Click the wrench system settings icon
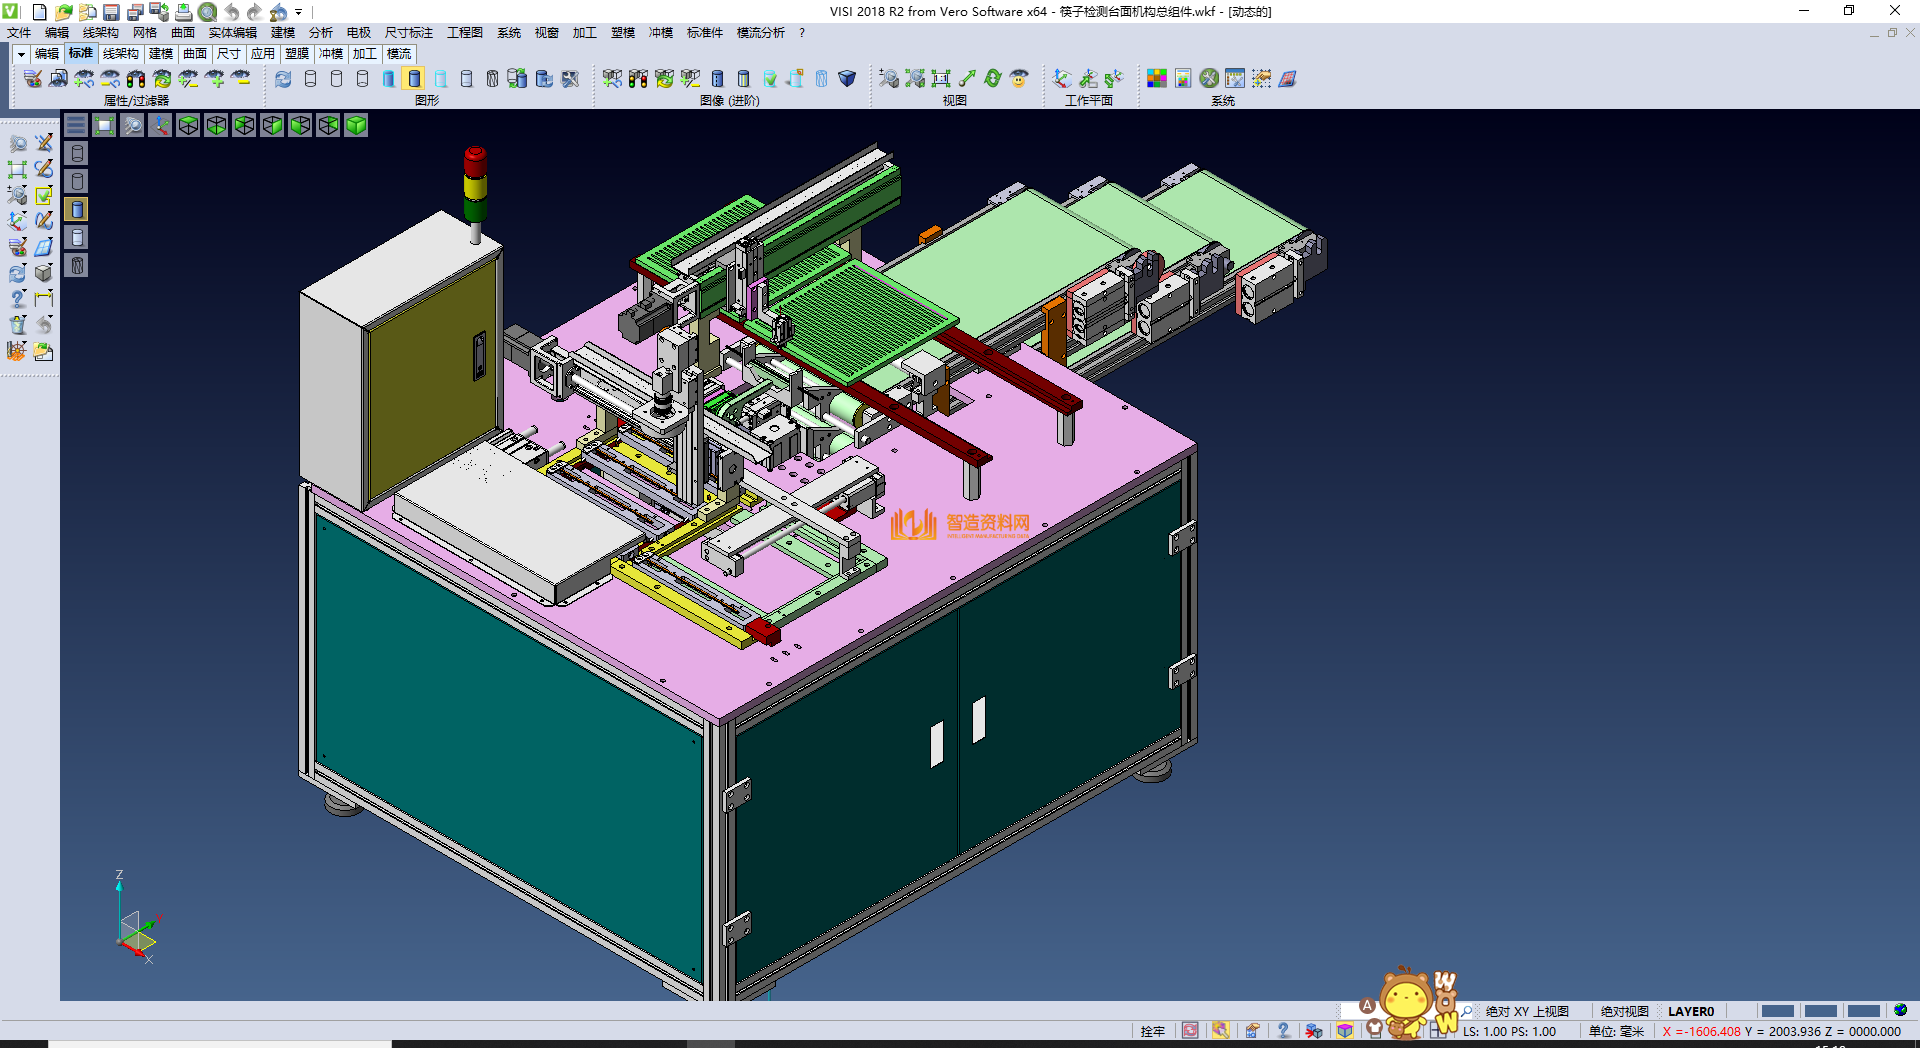 1209,78
